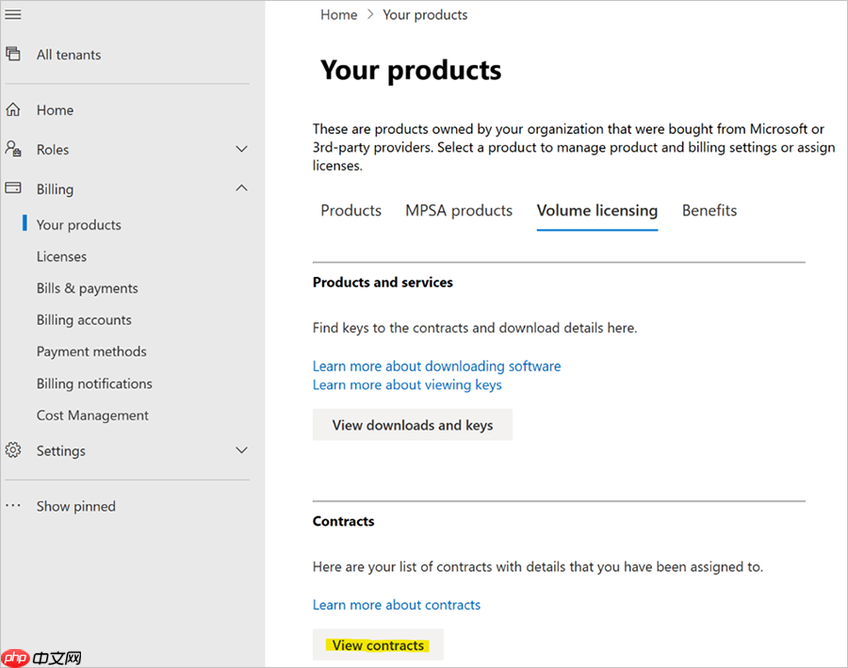This screenshot has width=848, height=668.
Task: Click the breadcrumb separator chevron
Action: 370,15
